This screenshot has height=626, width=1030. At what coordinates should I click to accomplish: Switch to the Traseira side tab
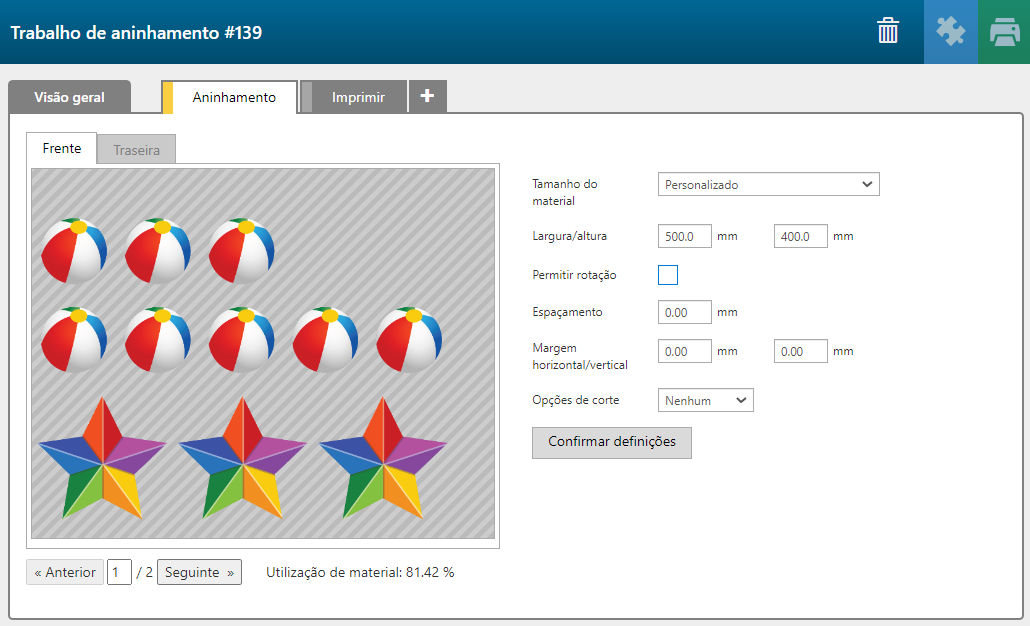pyautogui.click(x=137, y=150)
